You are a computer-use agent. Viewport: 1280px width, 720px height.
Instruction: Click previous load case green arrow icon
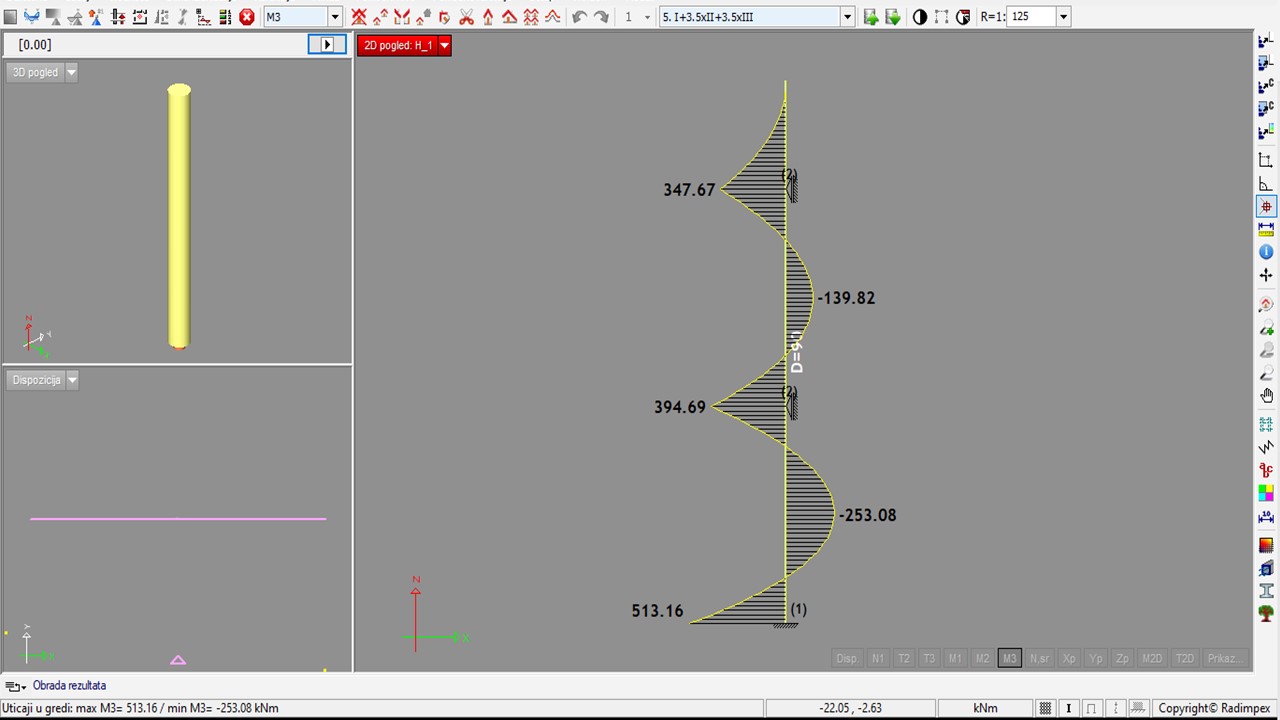(871, 17)
